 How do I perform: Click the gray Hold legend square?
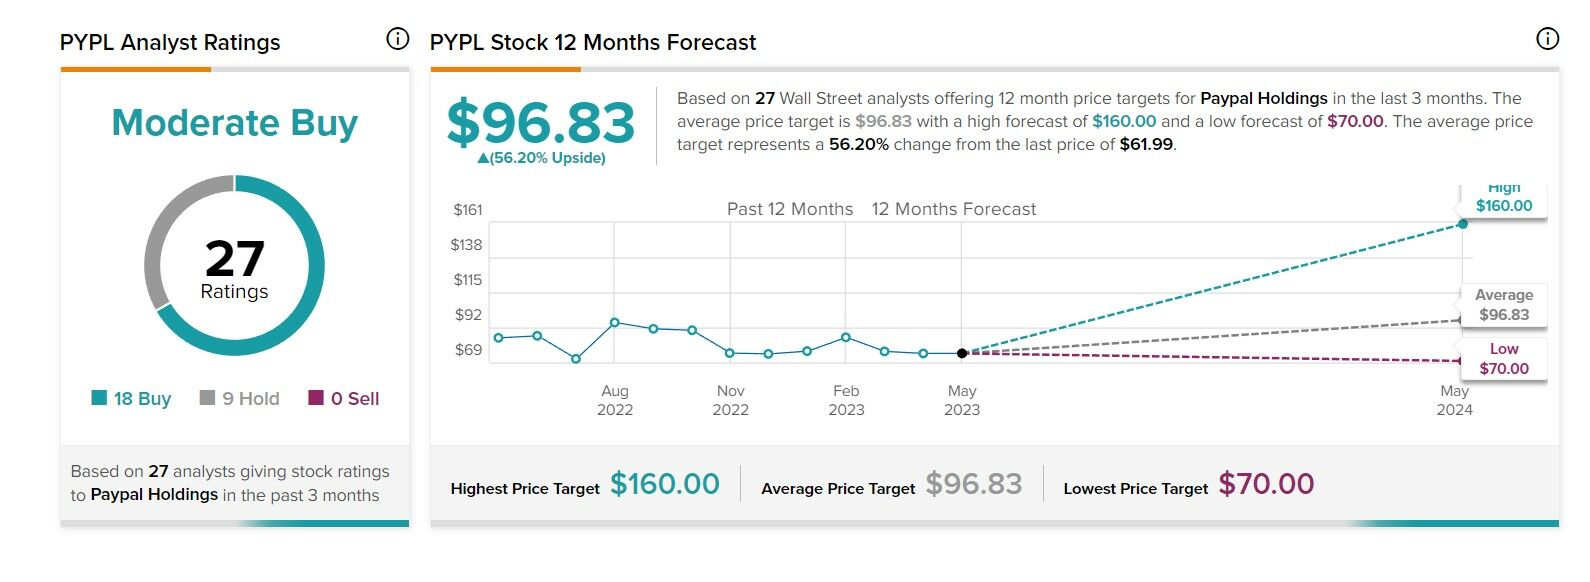click(207, 398)
